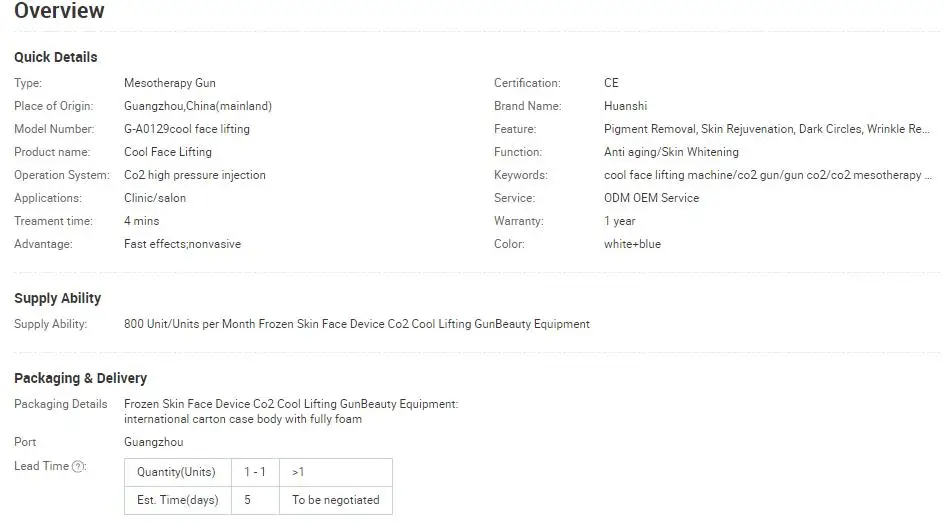Click the 'To be negotiated' cell

coord(336,500)
